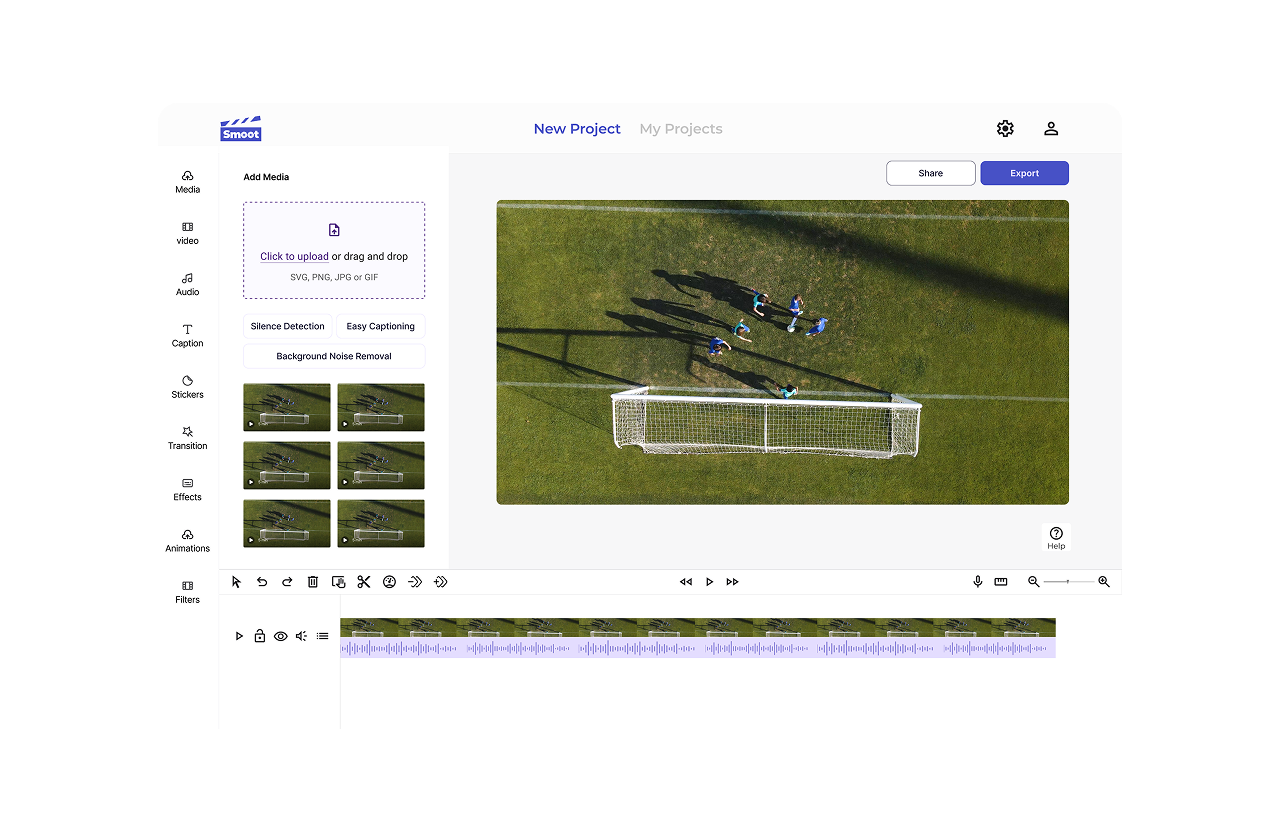The image size is (1280, 832).
Task: Open the Transition sidebar panel
Action: coord(187,438)
